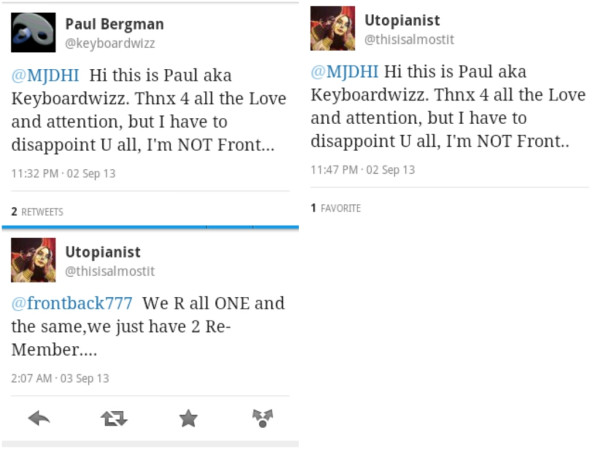This screenshot has width=600, height=449.
Task: Open the @MJDHI mention in Utopianist's tweet
Action: pos(343,73)
